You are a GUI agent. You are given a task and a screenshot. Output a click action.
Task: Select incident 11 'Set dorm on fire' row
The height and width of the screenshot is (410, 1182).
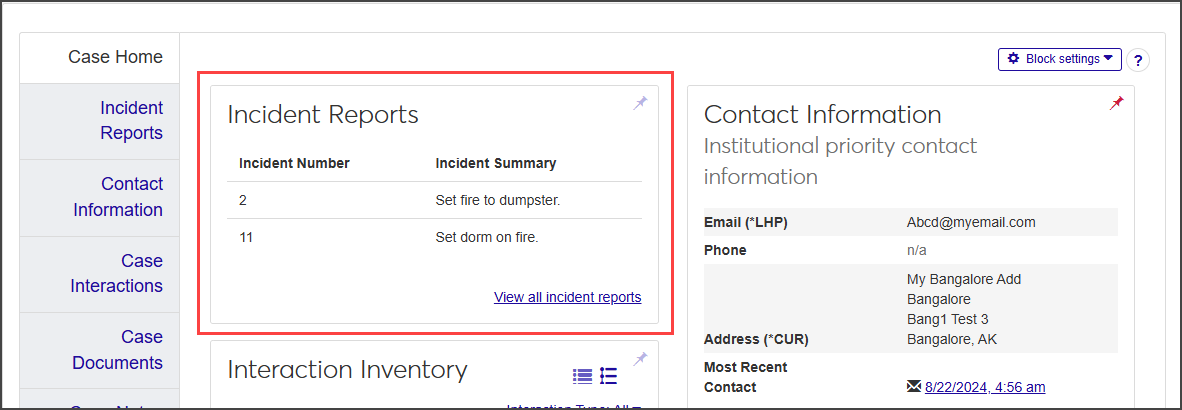point(434,237)
